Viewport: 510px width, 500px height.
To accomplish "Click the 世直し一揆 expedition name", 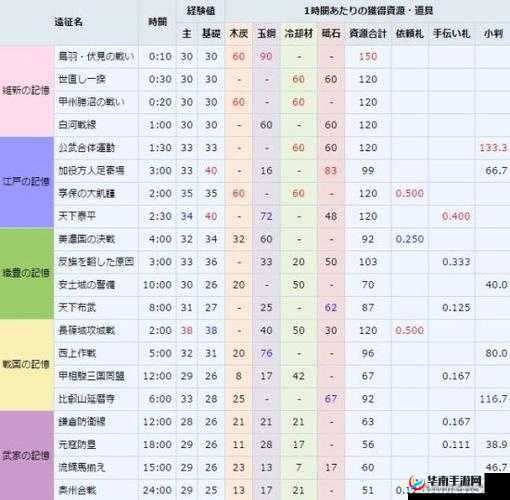I will (x=82, y=79).
